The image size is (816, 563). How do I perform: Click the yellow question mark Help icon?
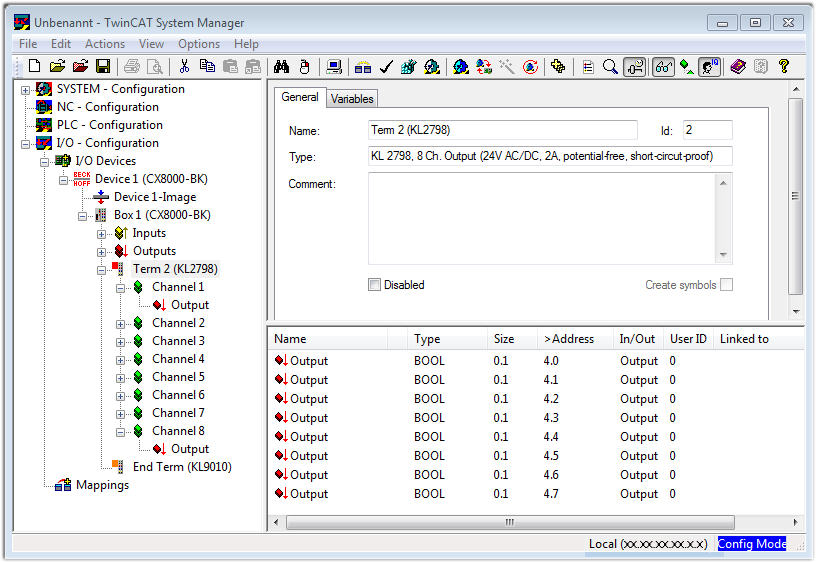pyautogui.click(x=784, y=67)
